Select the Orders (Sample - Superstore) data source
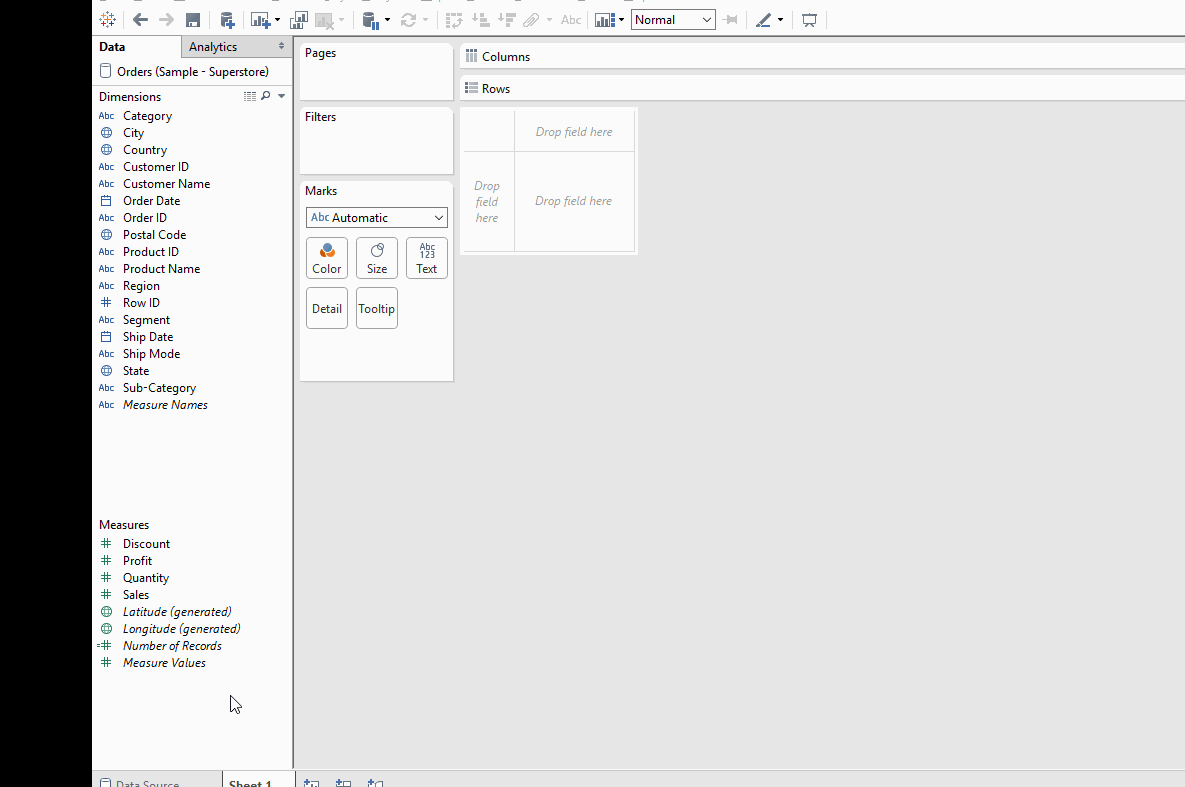1185x787 pixels. point(192,72)
